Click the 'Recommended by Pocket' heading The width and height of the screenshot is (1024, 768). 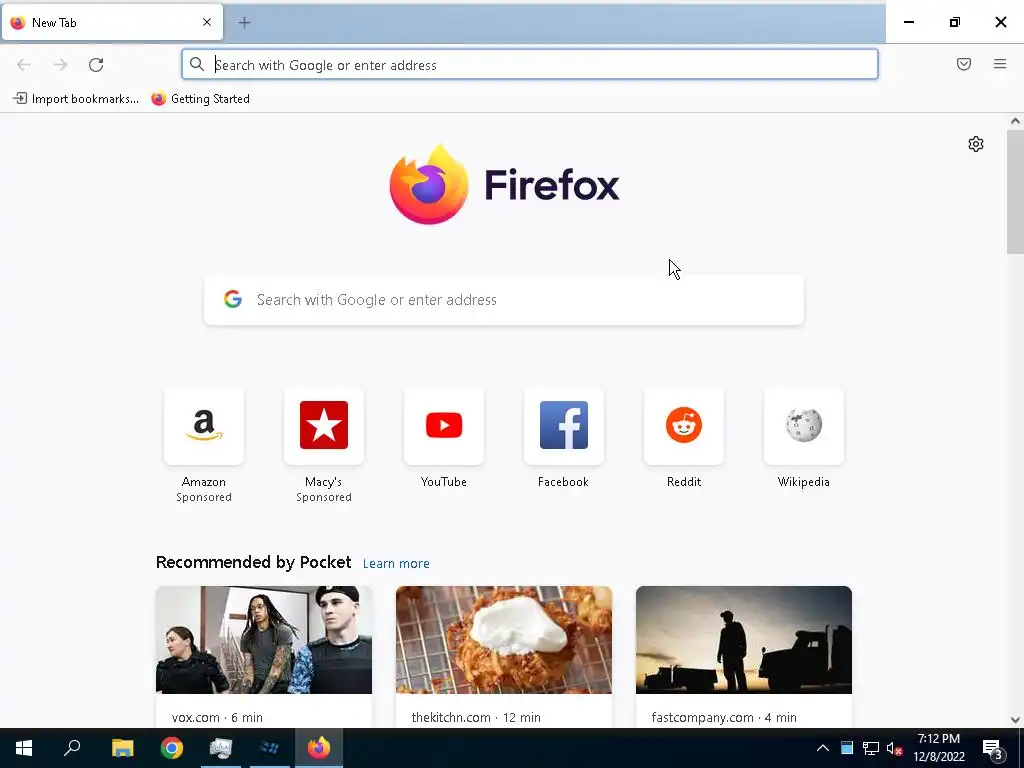(x=253, y=562)
